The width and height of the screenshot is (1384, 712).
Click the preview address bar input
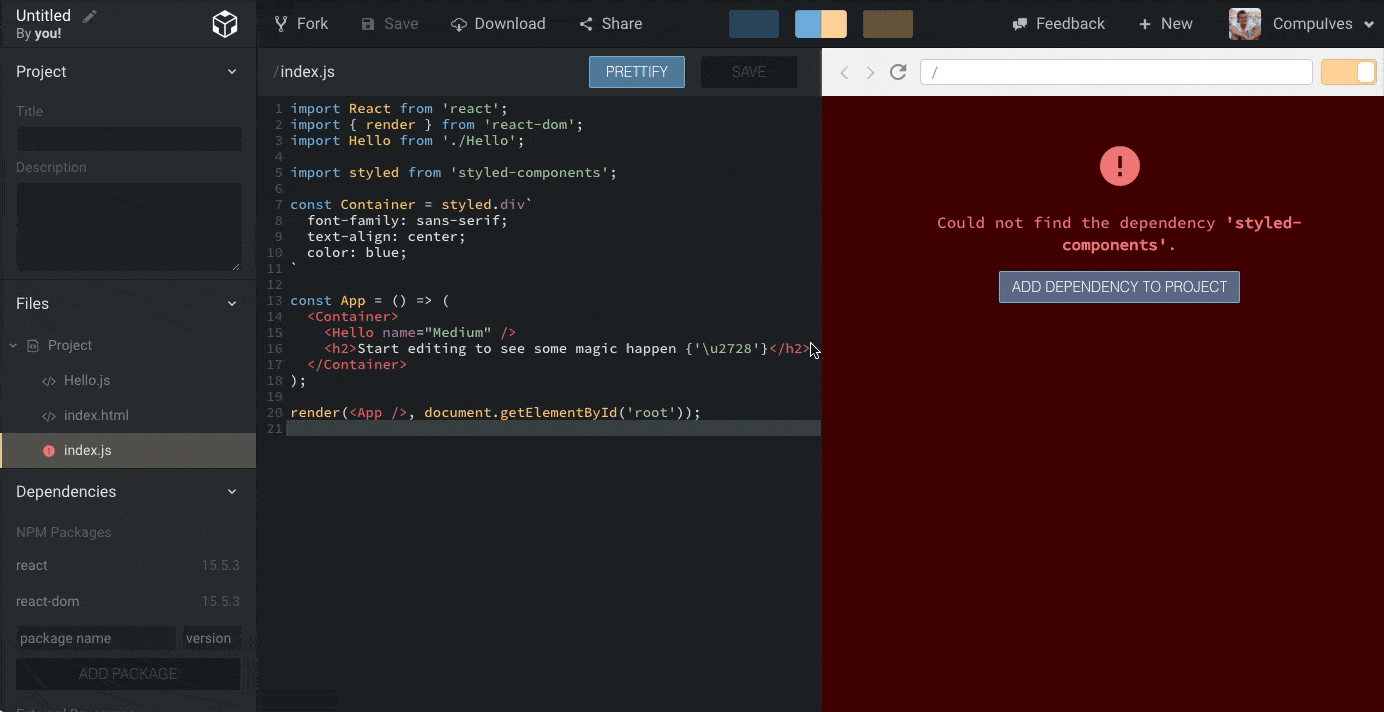1115,72
